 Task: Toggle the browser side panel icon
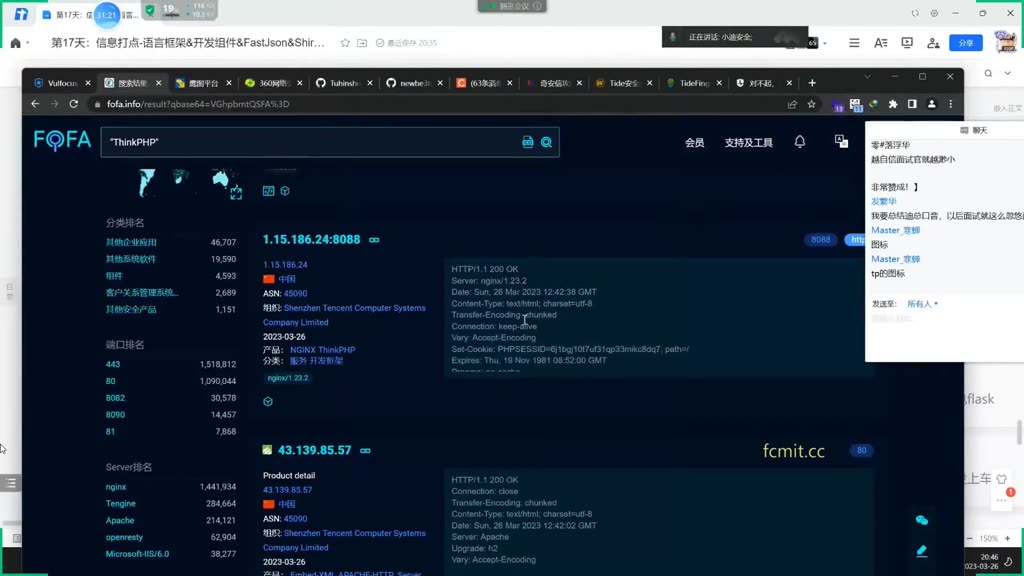click(912, 104)
